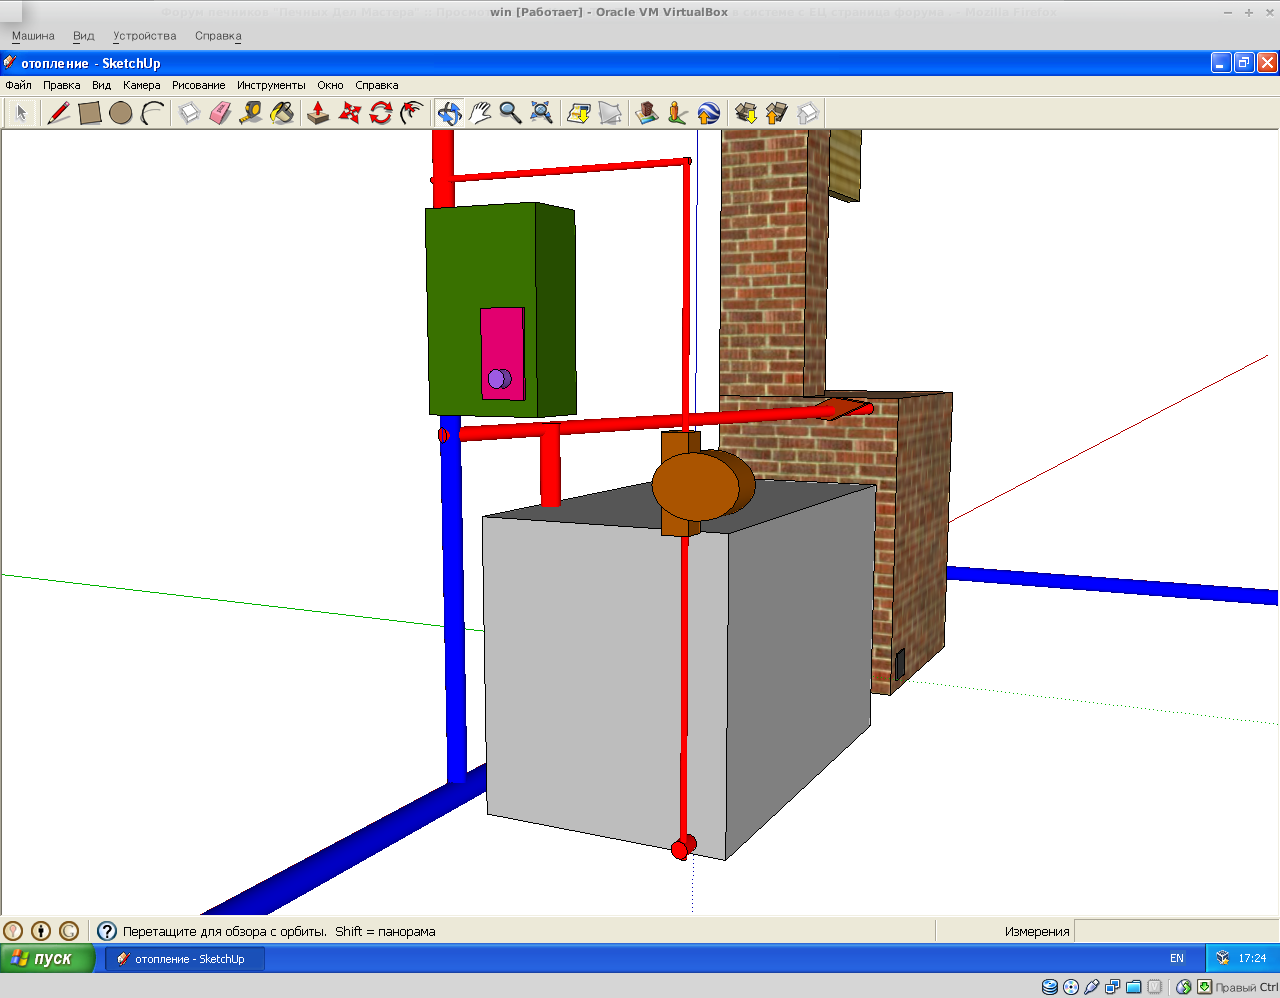
Task: Enable the Zoom magnifier tool
Action: pos(510,113)
